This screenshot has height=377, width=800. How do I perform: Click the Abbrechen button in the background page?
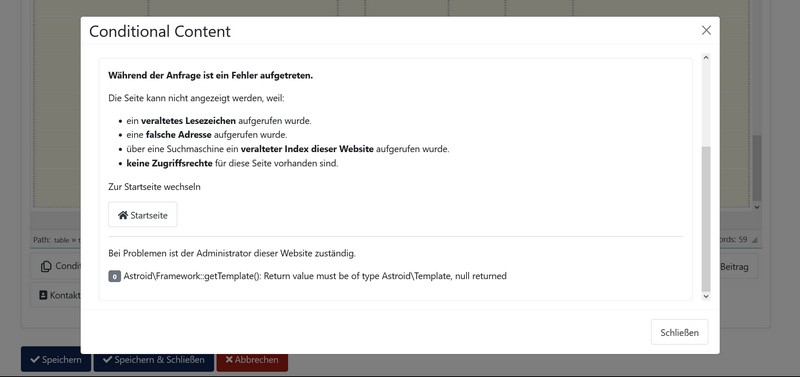click(252, 360)
